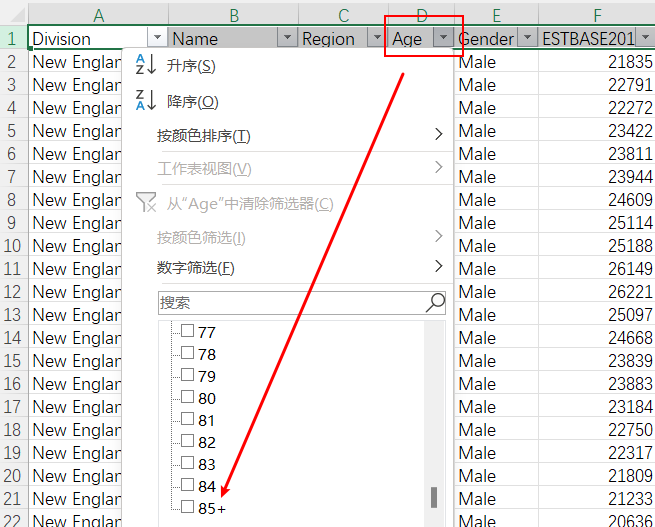The width and height of the screenshot is (655, 527).
Task: Click the search magnifier icon in filter box
Action: (436, 302)
